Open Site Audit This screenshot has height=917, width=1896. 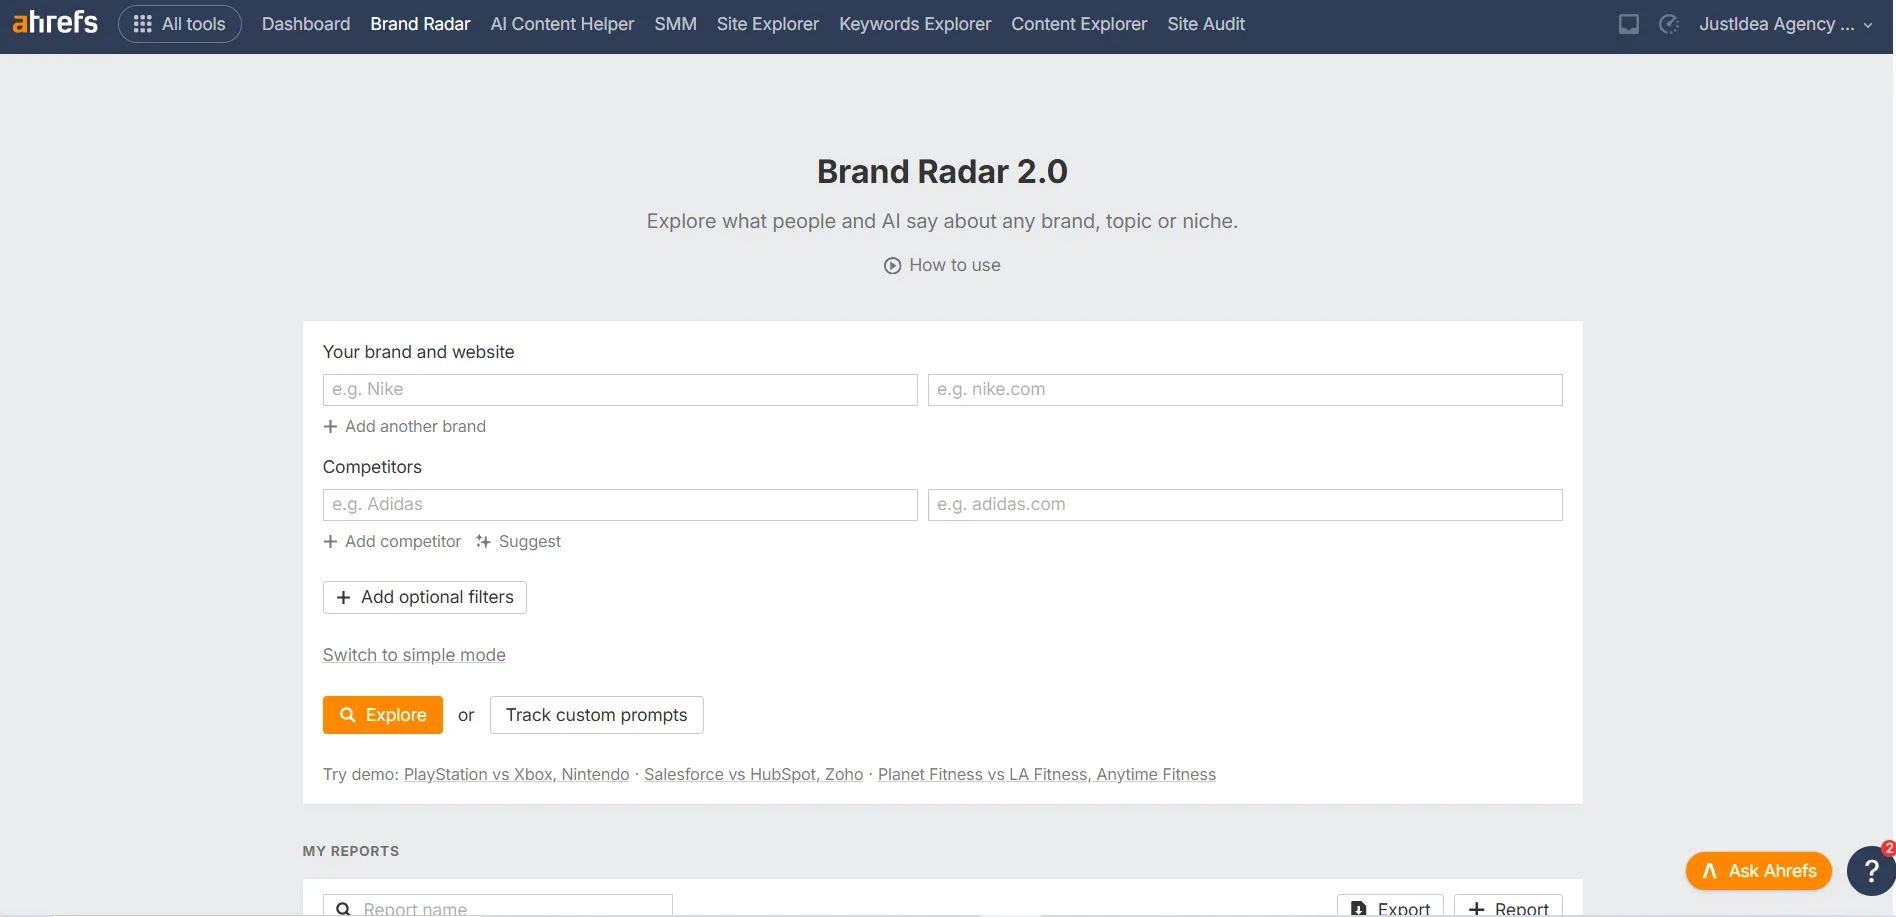(x=1206, y=24)
